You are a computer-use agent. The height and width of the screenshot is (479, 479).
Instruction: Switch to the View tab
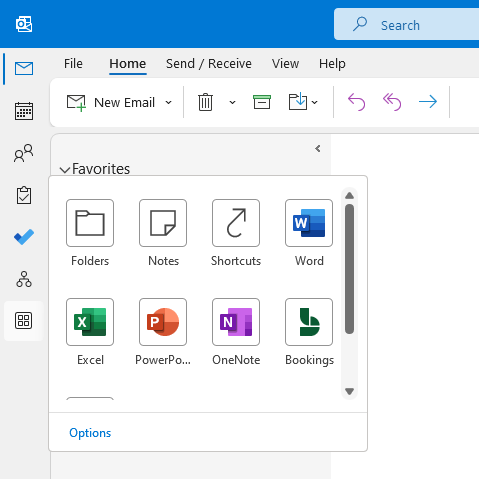[285, 63]
